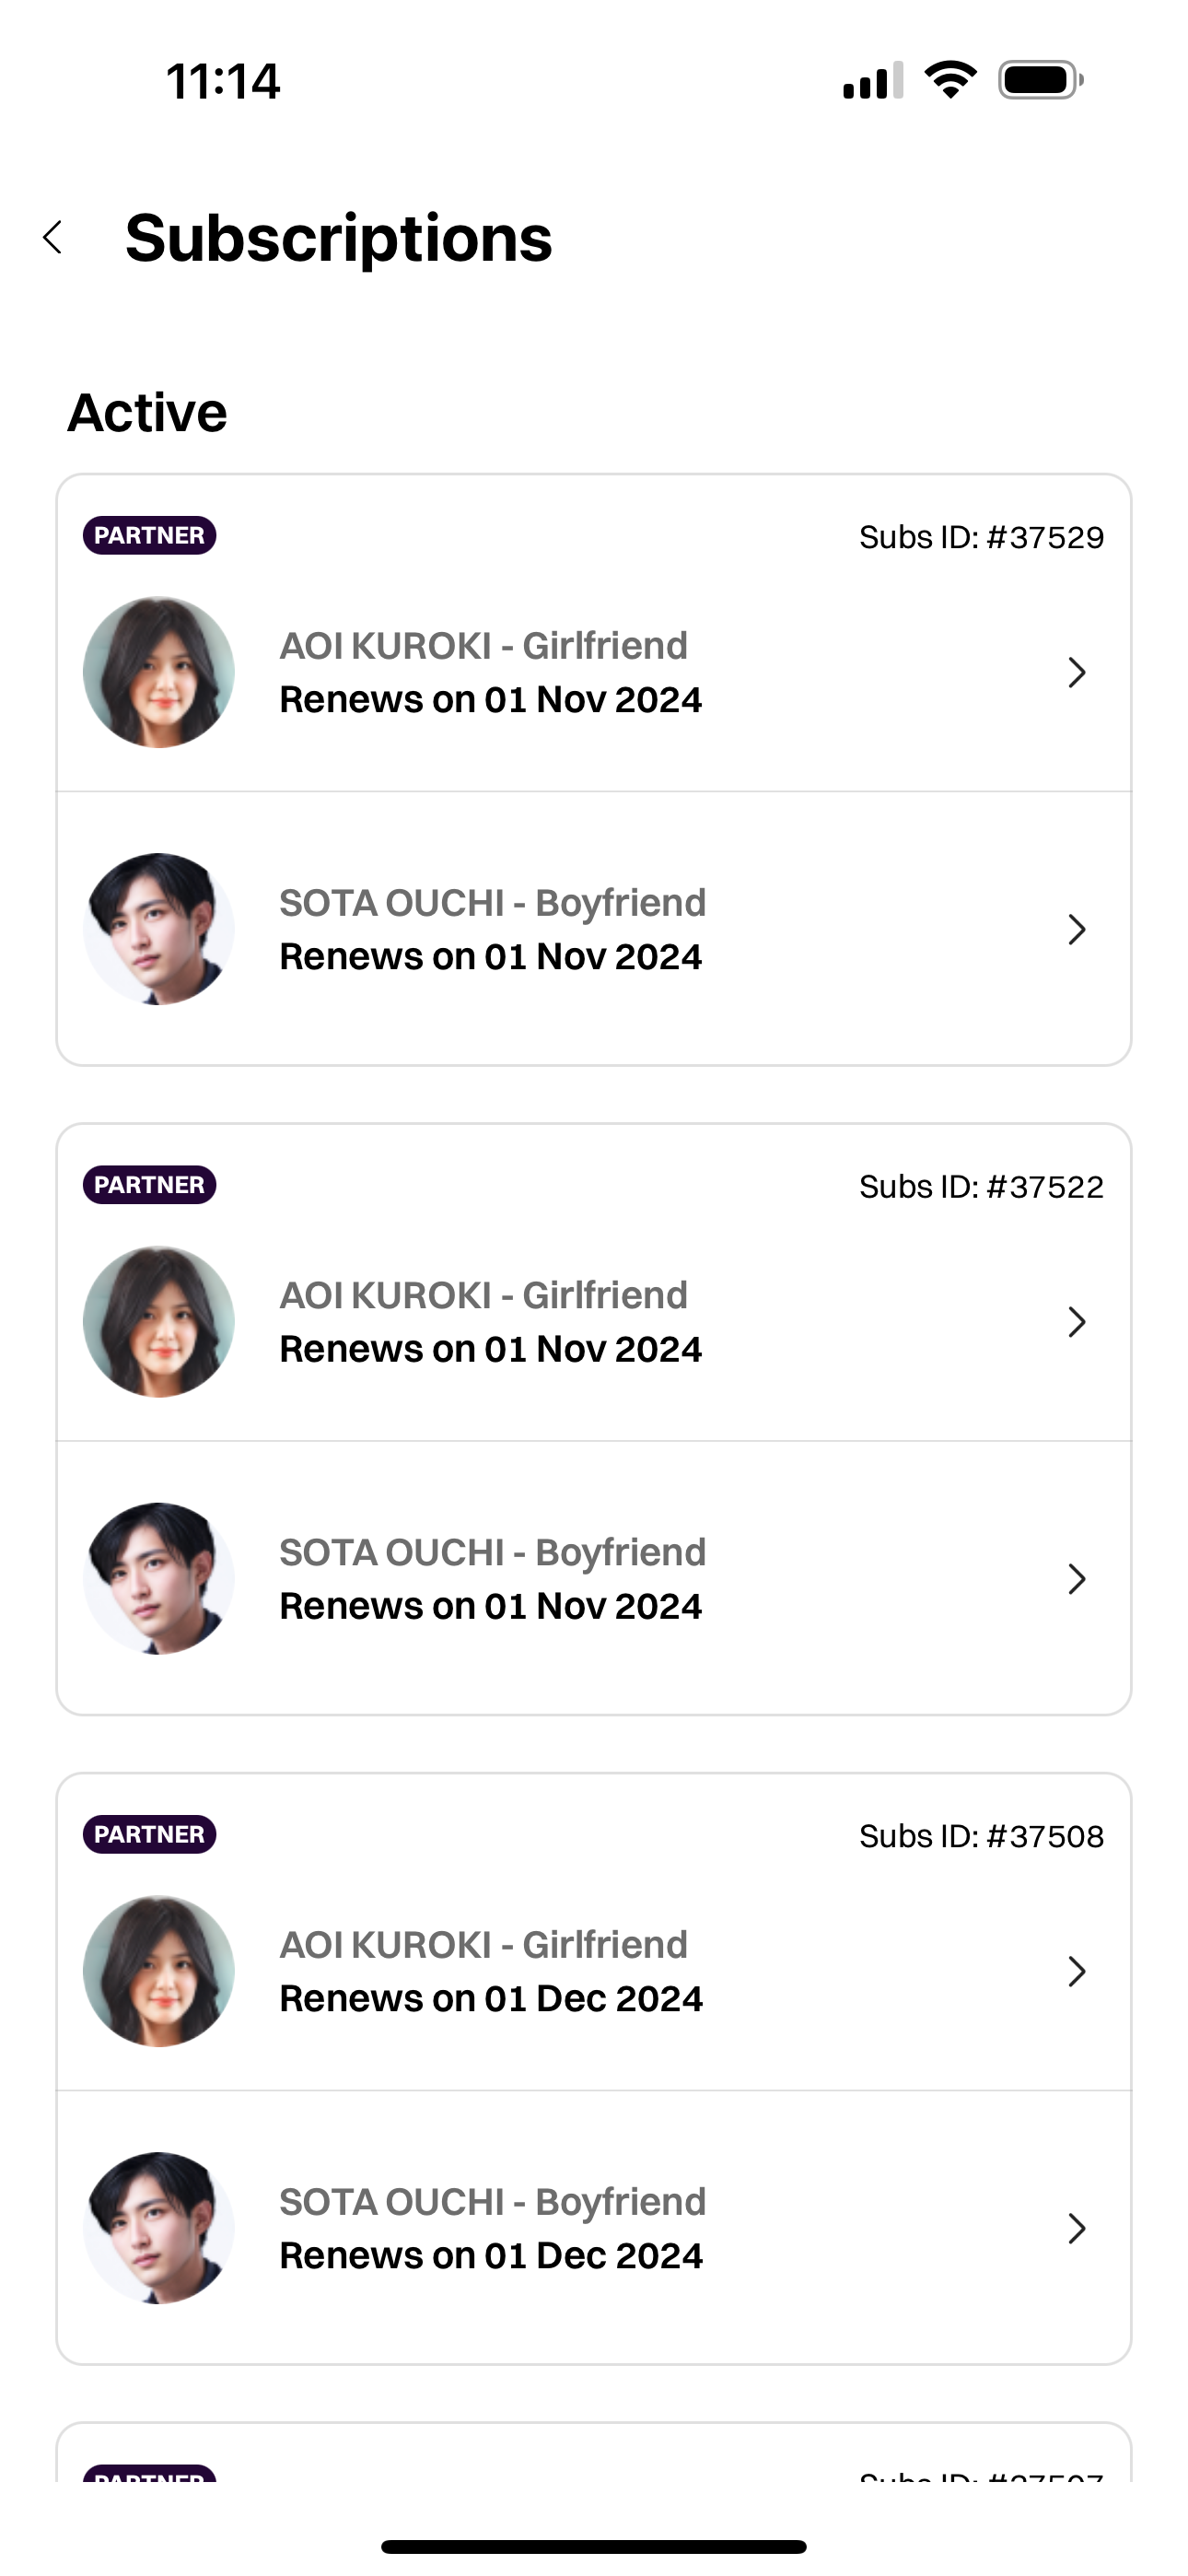Viewport: 1188px width, 2576px height.
Task: Tap the PARTNER badge on subscription #37508
Action: tap(149, 1834)
